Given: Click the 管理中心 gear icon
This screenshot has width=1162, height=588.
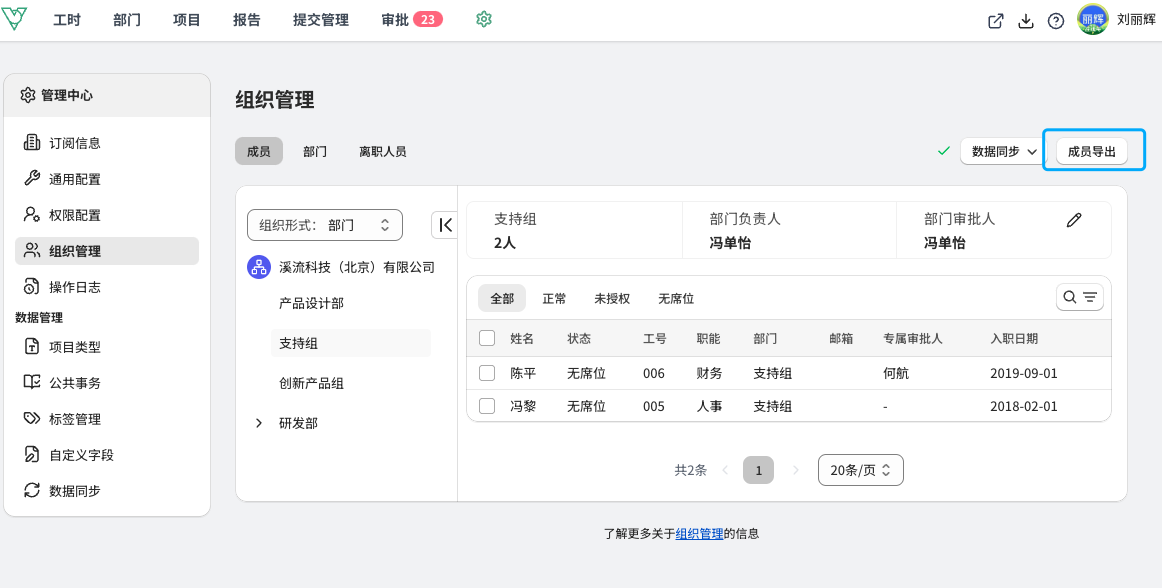Looking at the screenshot, I should pos(27,95).
